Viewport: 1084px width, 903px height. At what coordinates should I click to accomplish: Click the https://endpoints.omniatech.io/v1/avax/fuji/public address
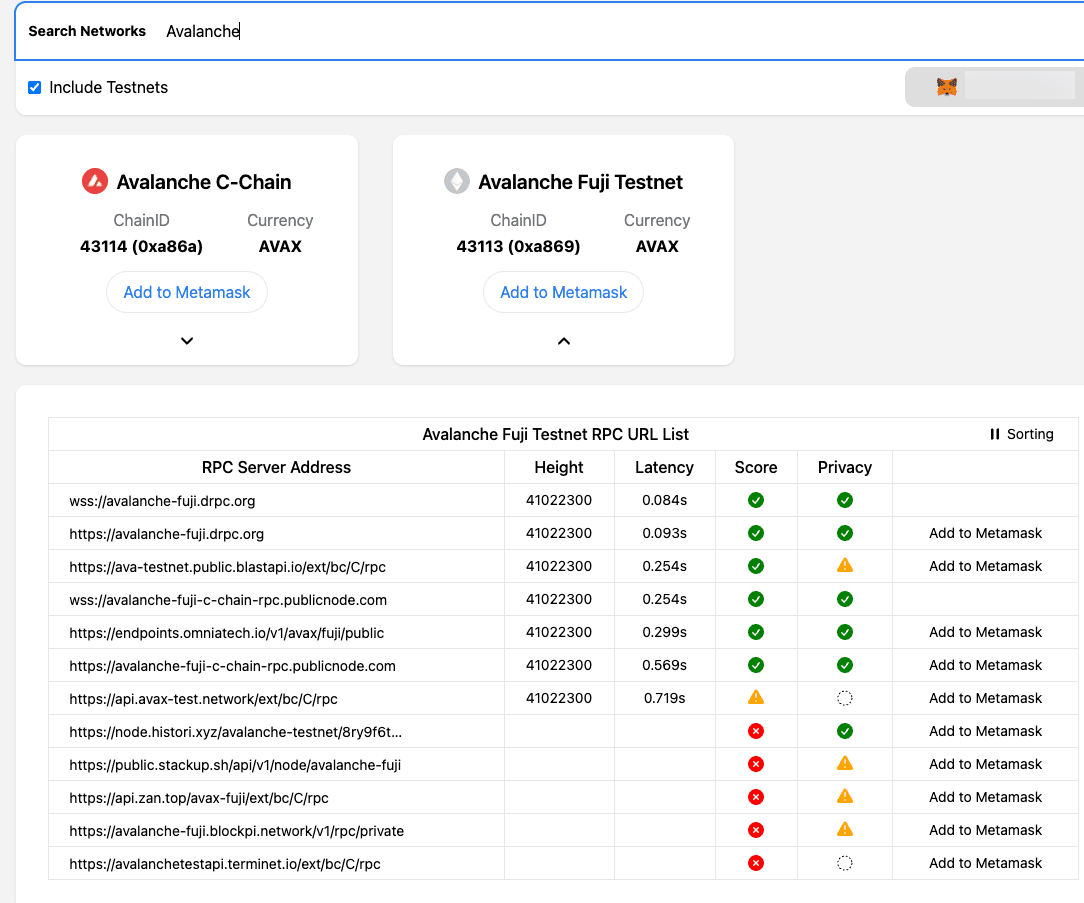click(x=226, y=633)
